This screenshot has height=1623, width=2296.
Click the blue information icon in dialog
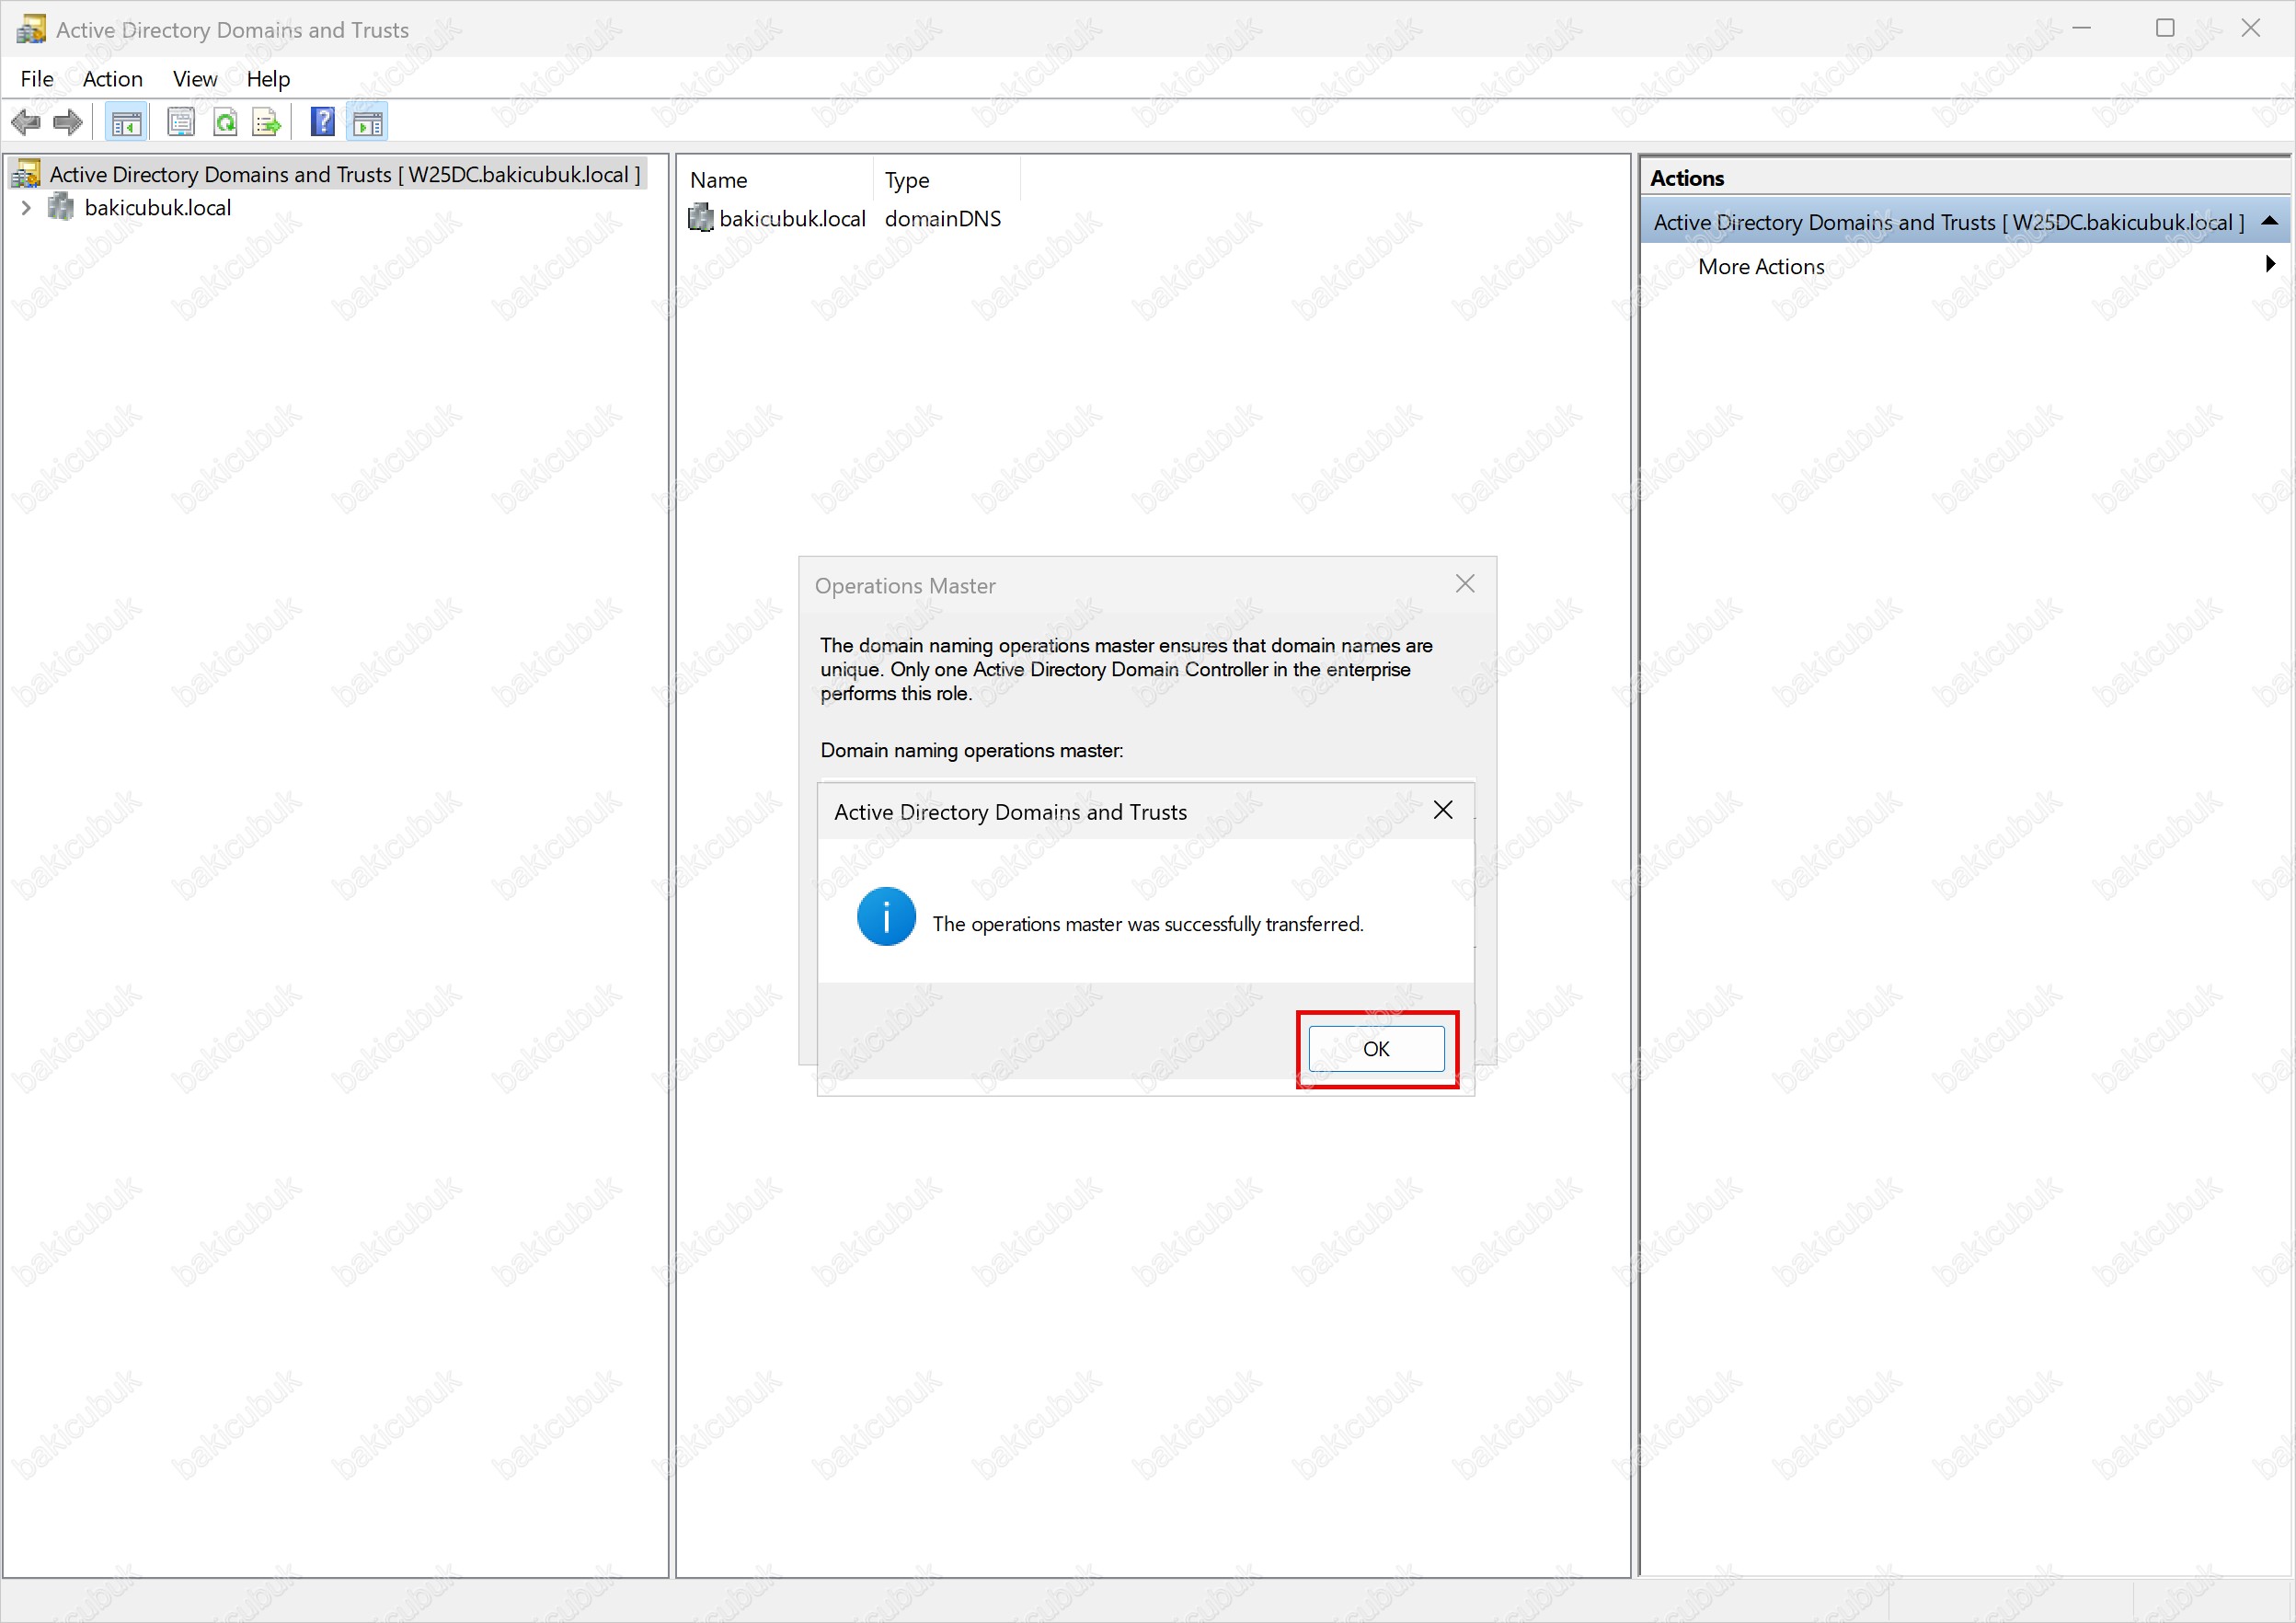(886, 917)
